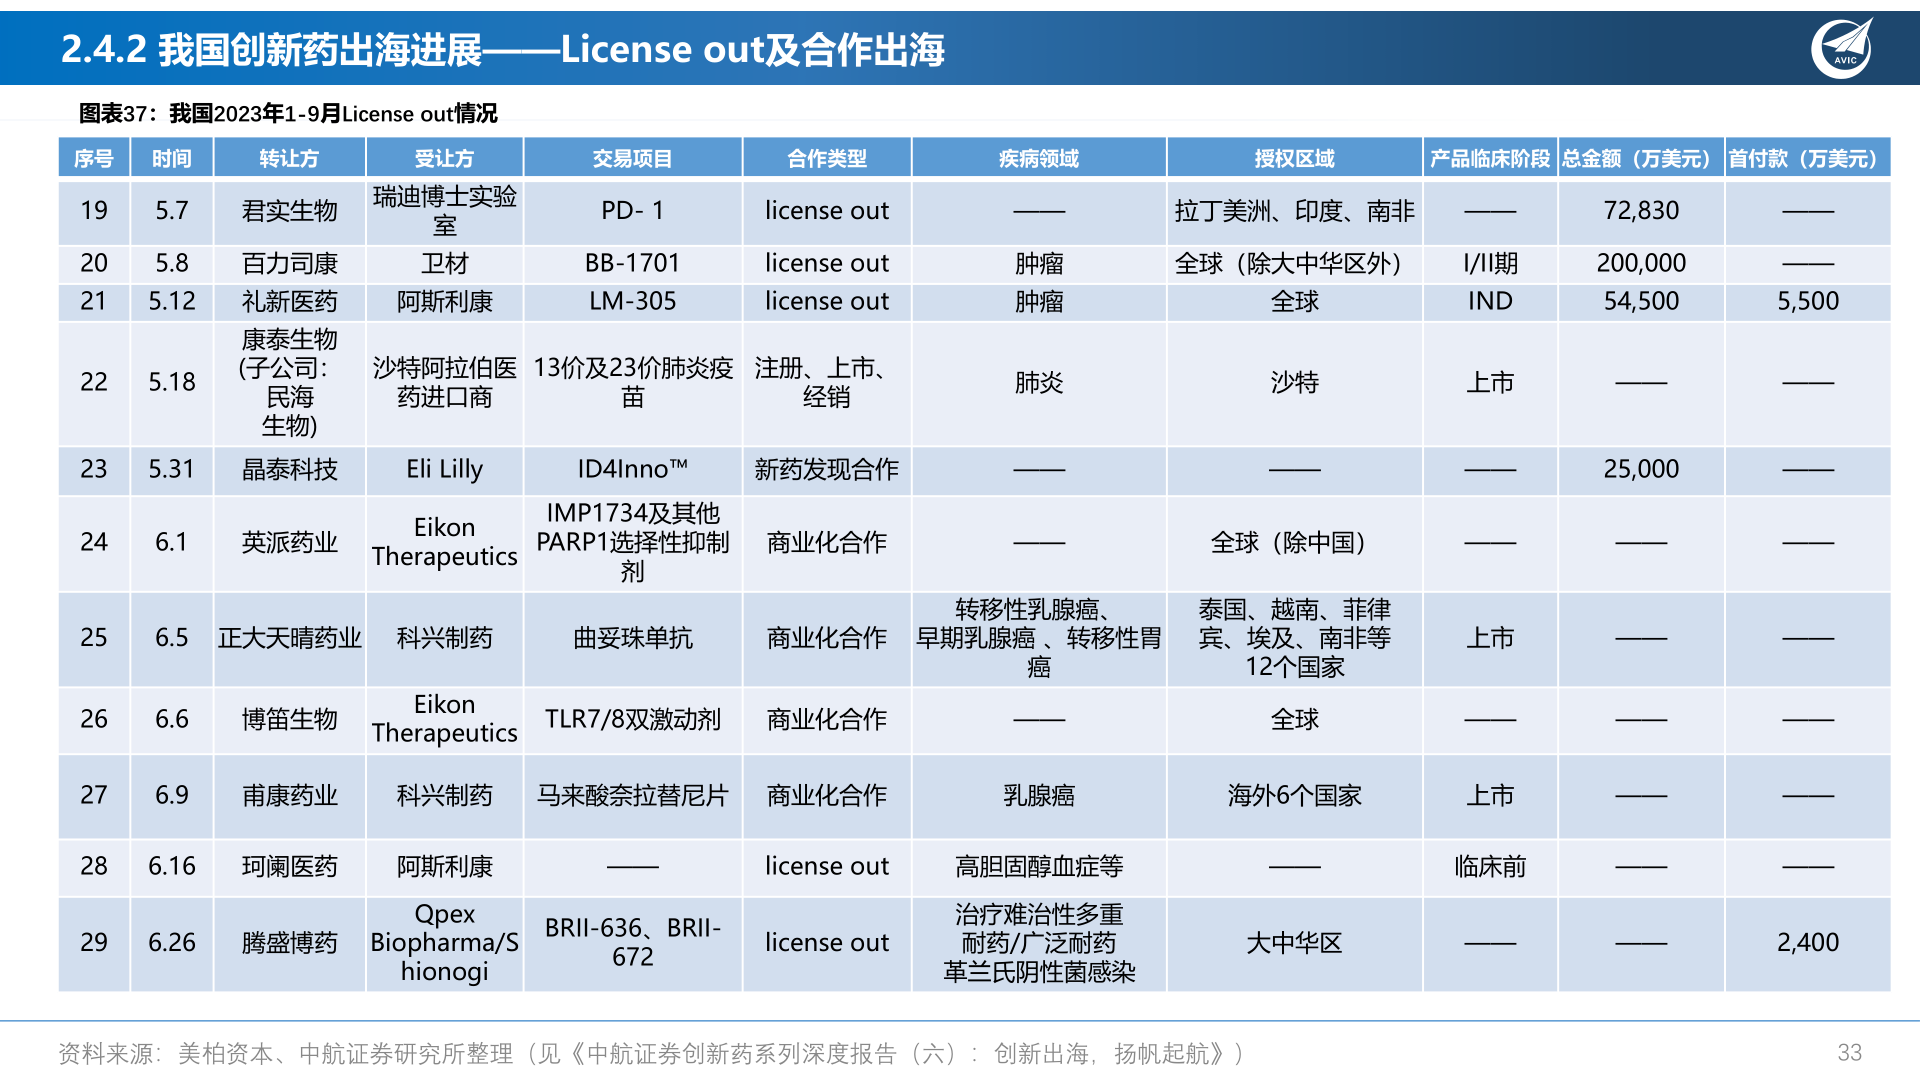Image resolution: width=1920 pixels, height=1080 pixels.
Task: Click the total amount '72,830'
Action: [1641, 211]
